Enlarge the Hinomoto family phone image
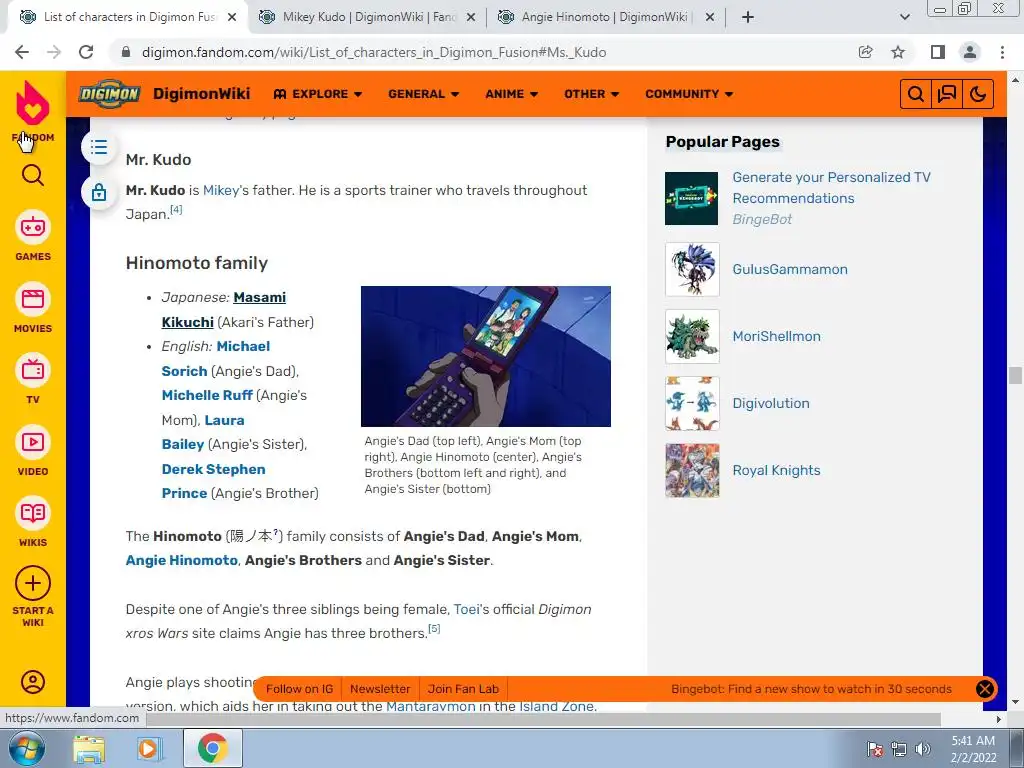 486,357
